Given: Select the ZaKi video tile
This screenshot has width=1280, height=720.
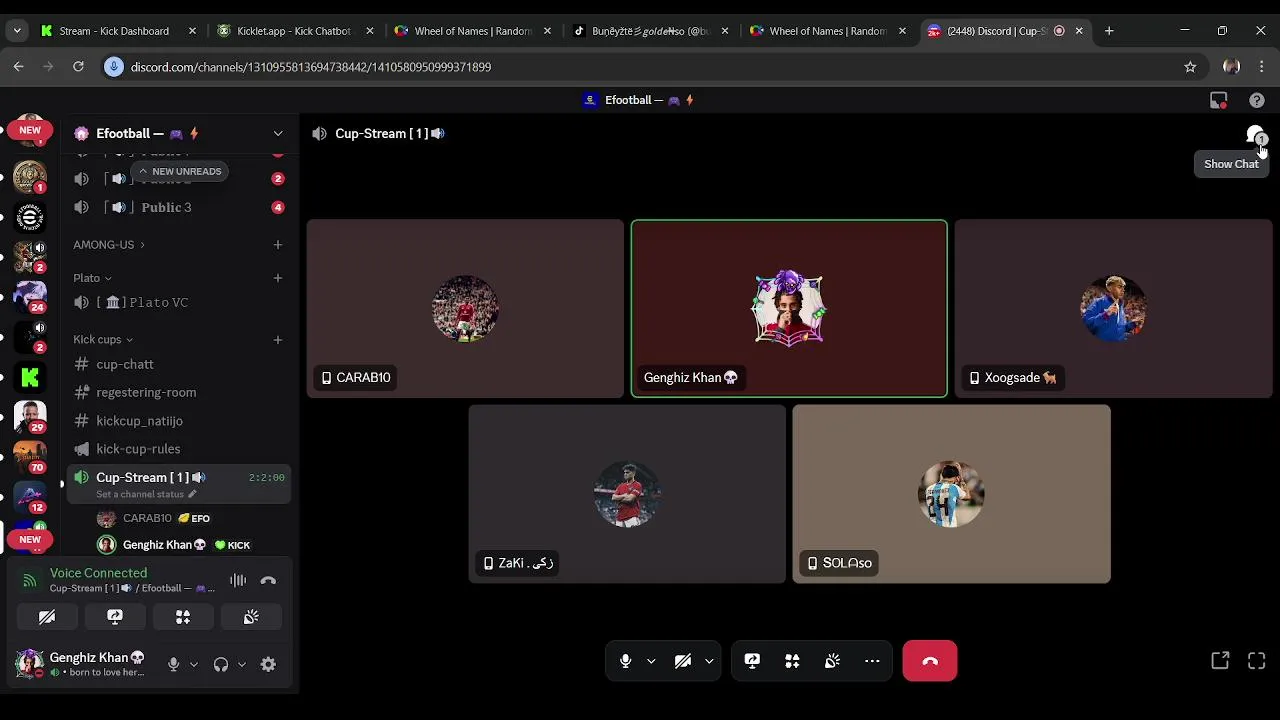Looking at the screenshot, I should [627, 494].
